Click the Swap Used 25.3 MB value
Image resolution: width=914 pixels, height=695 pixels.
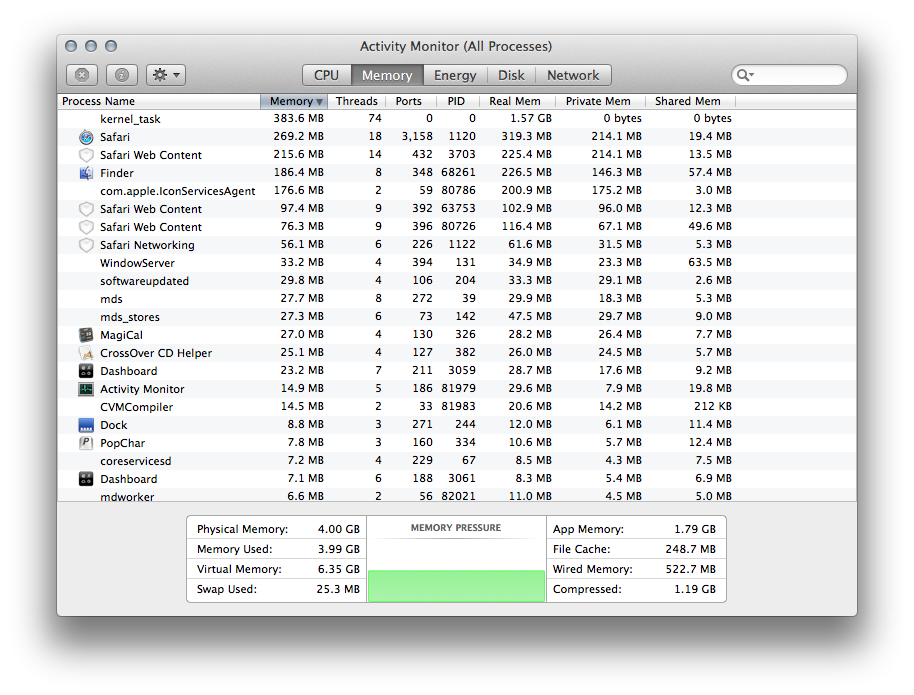point(338,589)
